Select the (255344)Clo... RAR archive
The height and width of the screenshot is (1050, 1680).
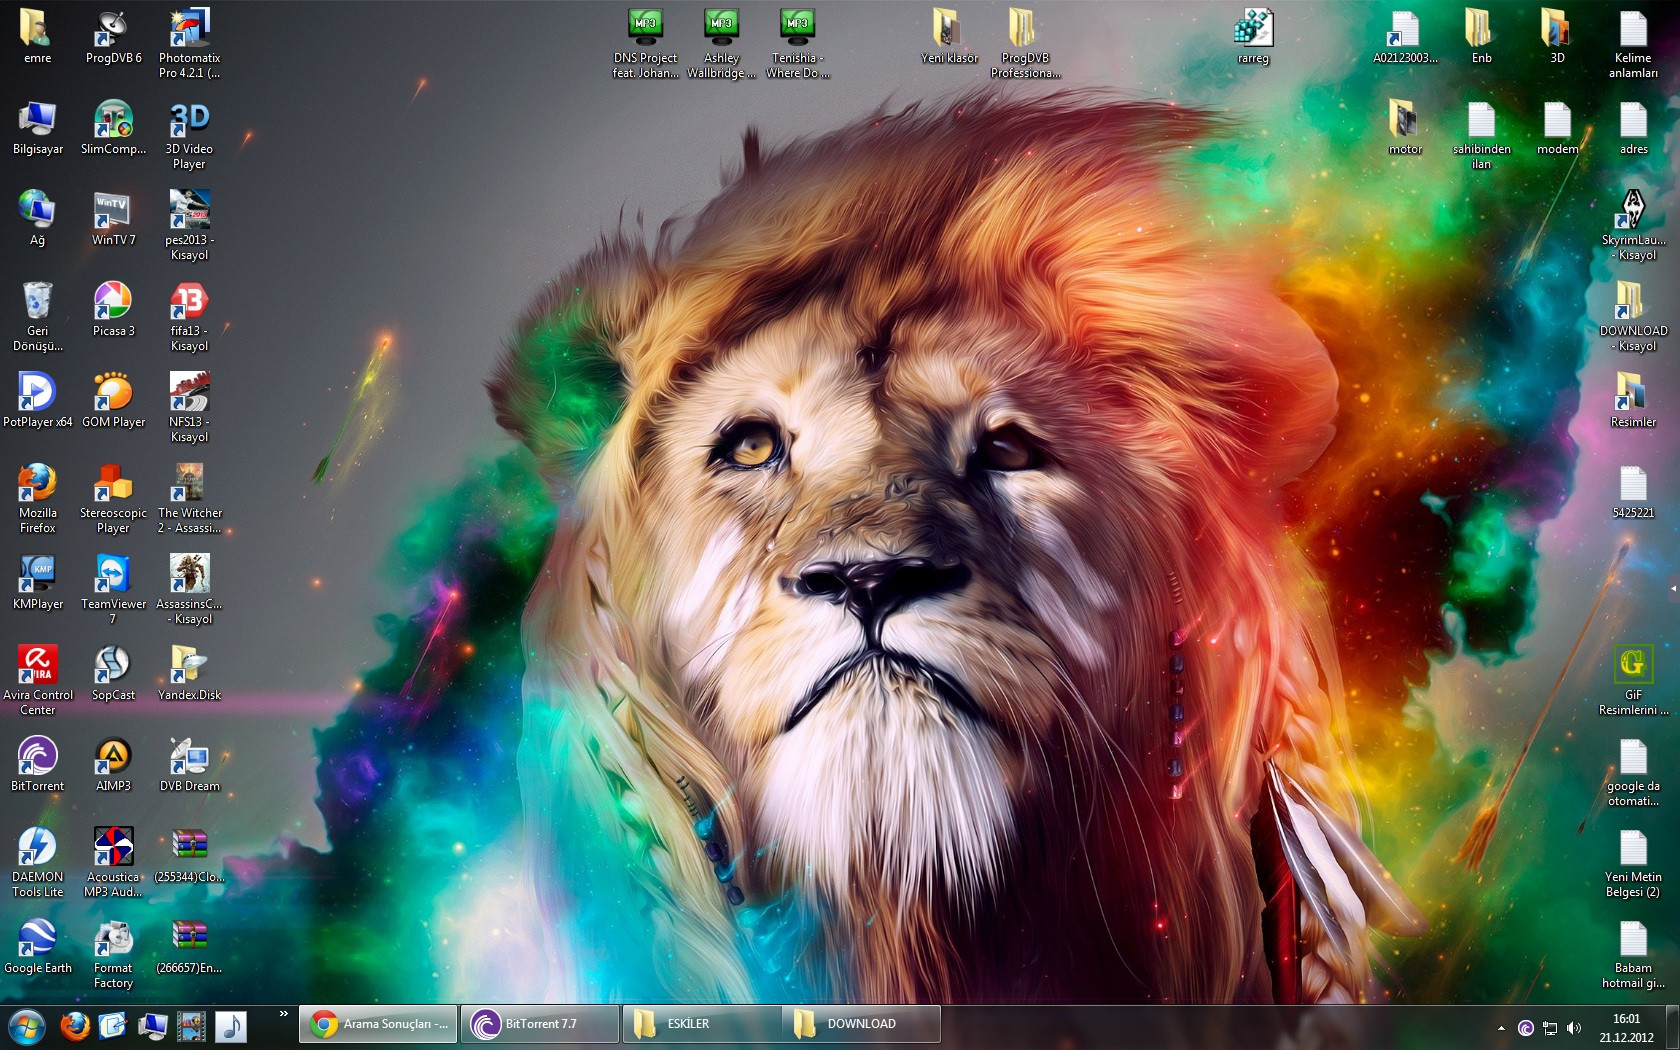[x=189, y=856]
